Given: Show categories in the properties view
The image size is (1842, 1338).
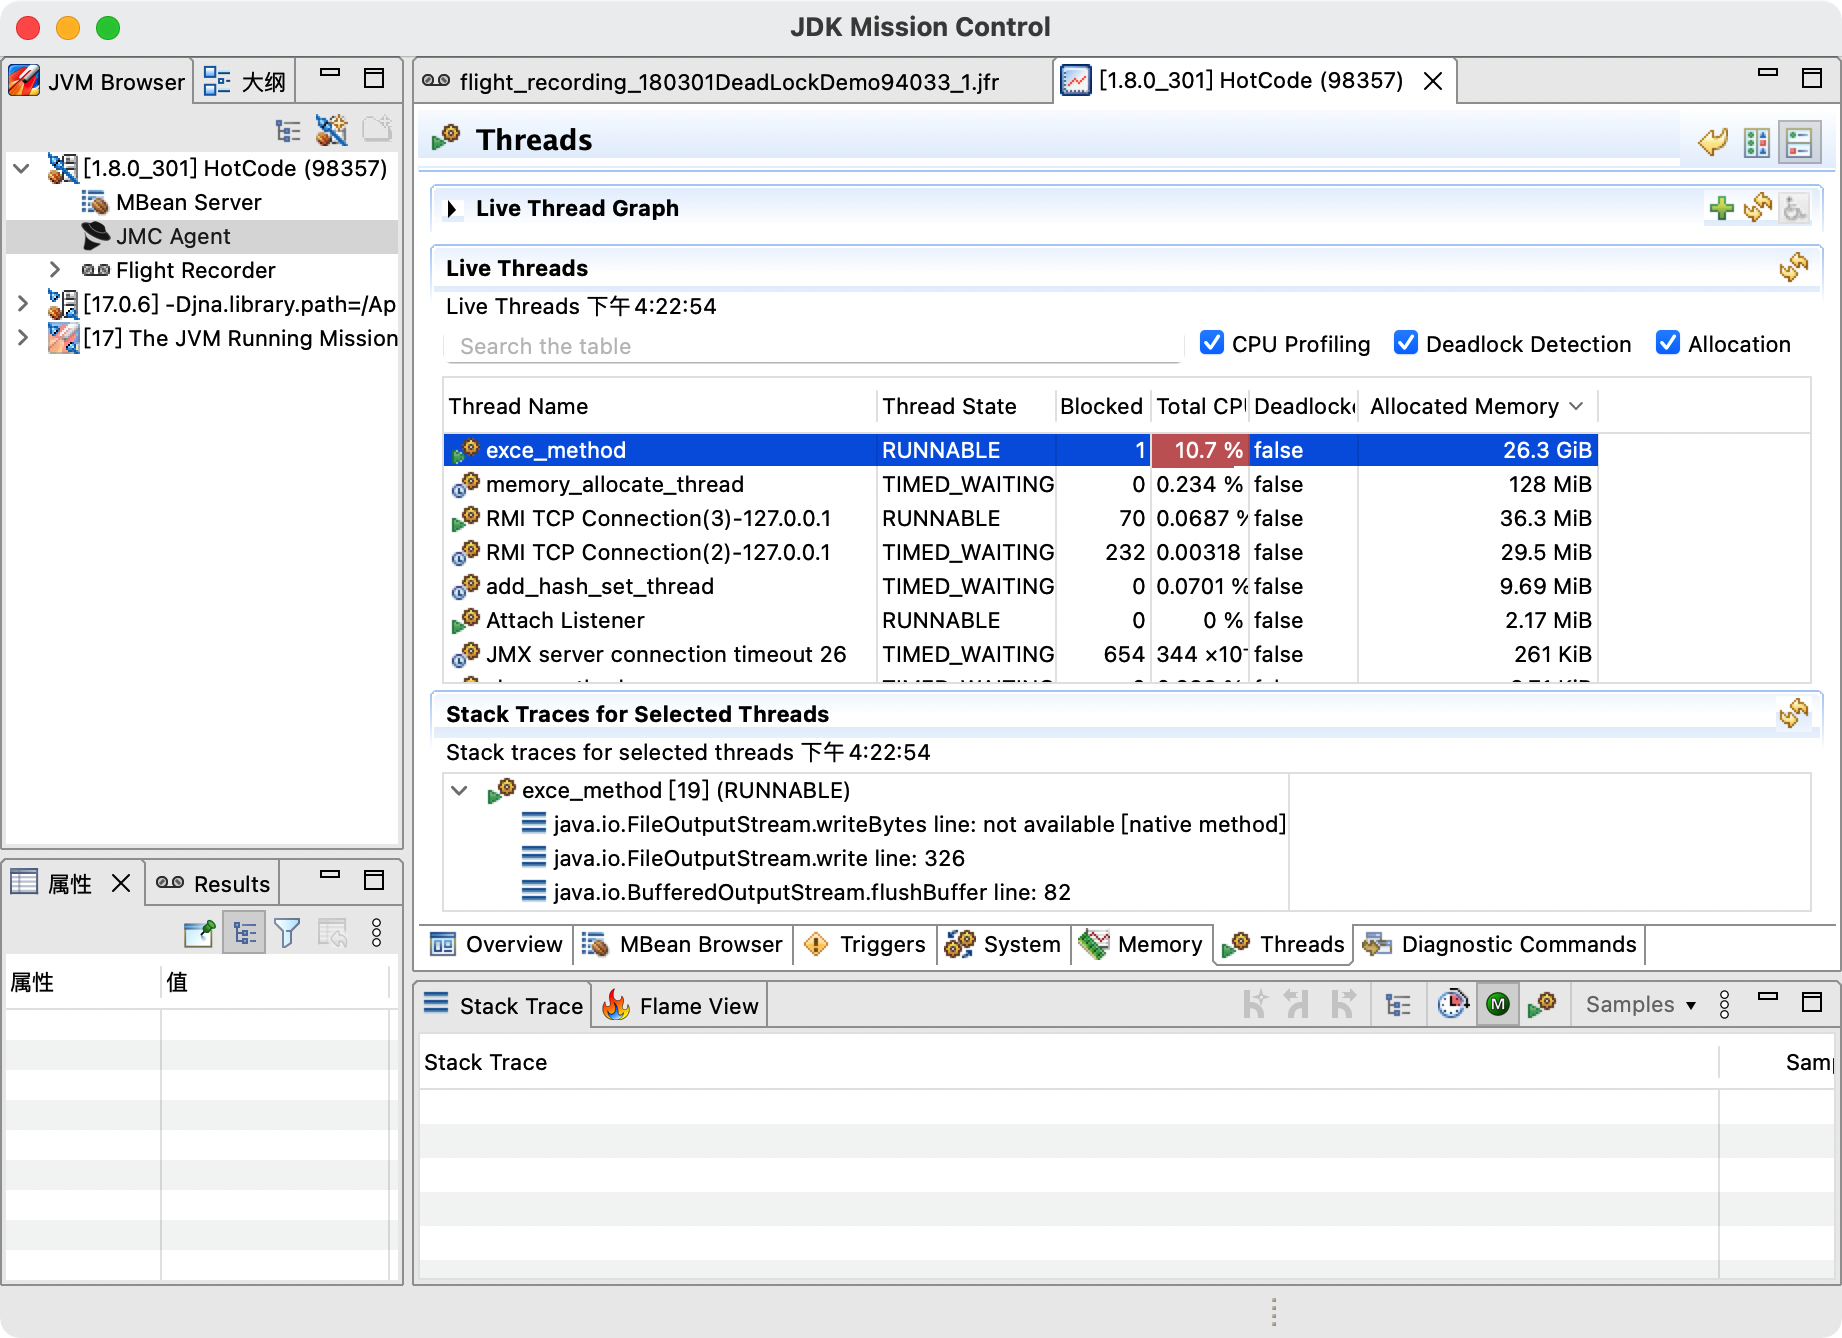Looking at the screenshot, I should [244, 933].
